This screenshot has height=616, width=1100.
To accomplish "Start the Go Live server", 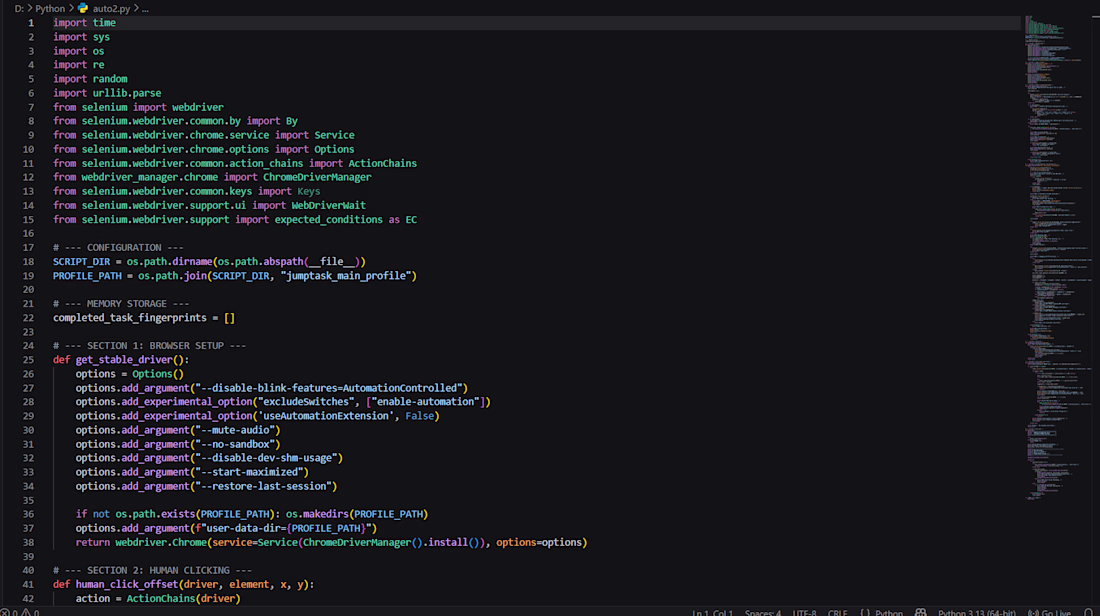I will (1049, 612).
